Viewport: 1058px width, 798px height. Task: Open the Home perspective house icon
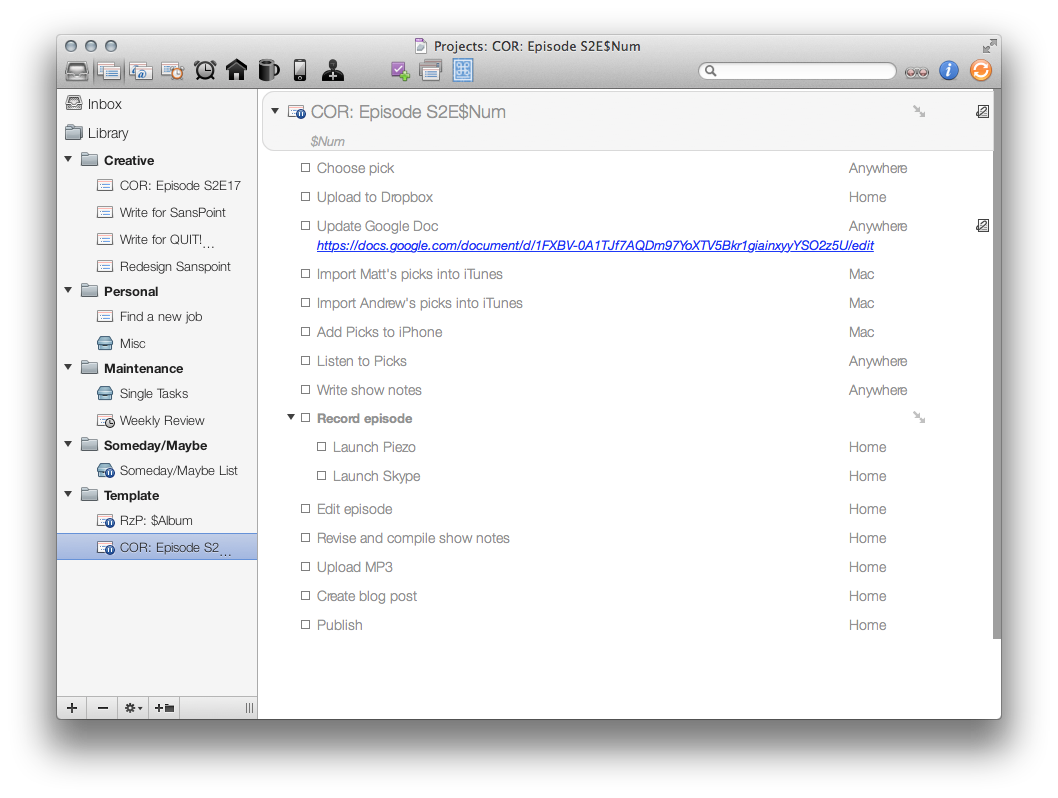pyautogui.click(x=236, y=70)
